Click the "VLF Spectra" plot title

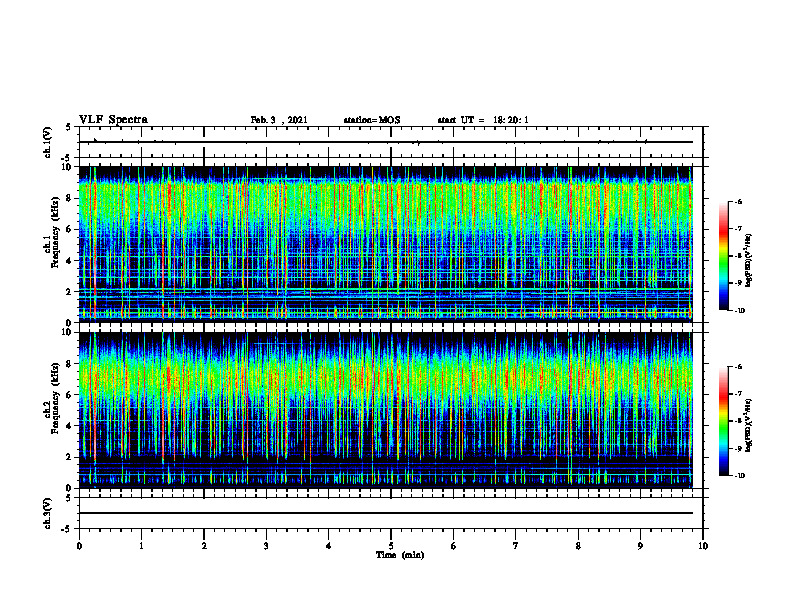(x=113, y=120)
